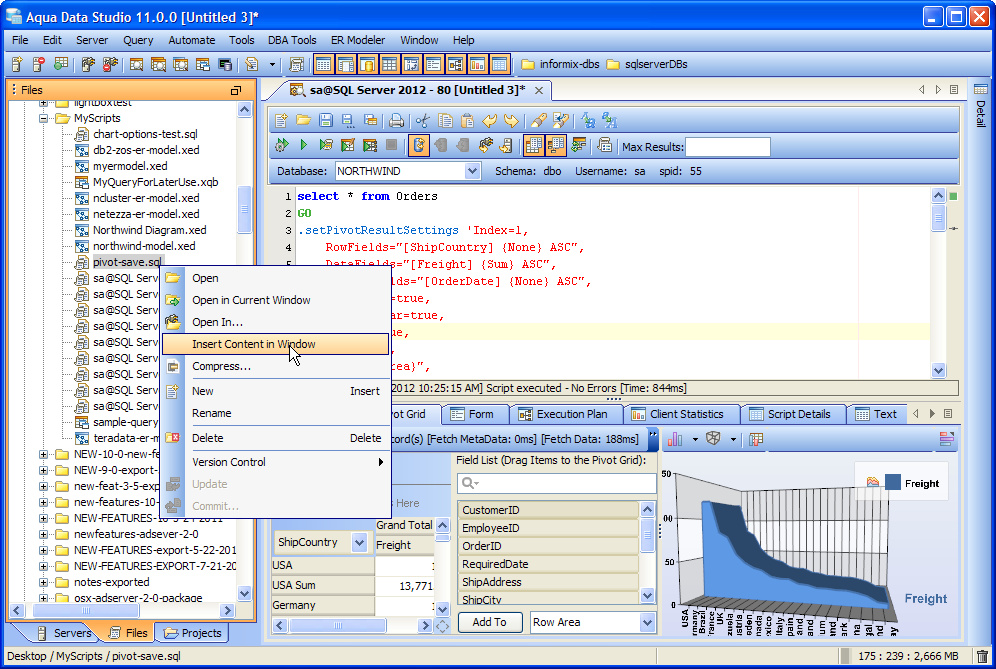Image resolution: width=996 pixels, height=669 pixels.
Task: Click the Freight legend color swatch
Action: coord(892,483)
